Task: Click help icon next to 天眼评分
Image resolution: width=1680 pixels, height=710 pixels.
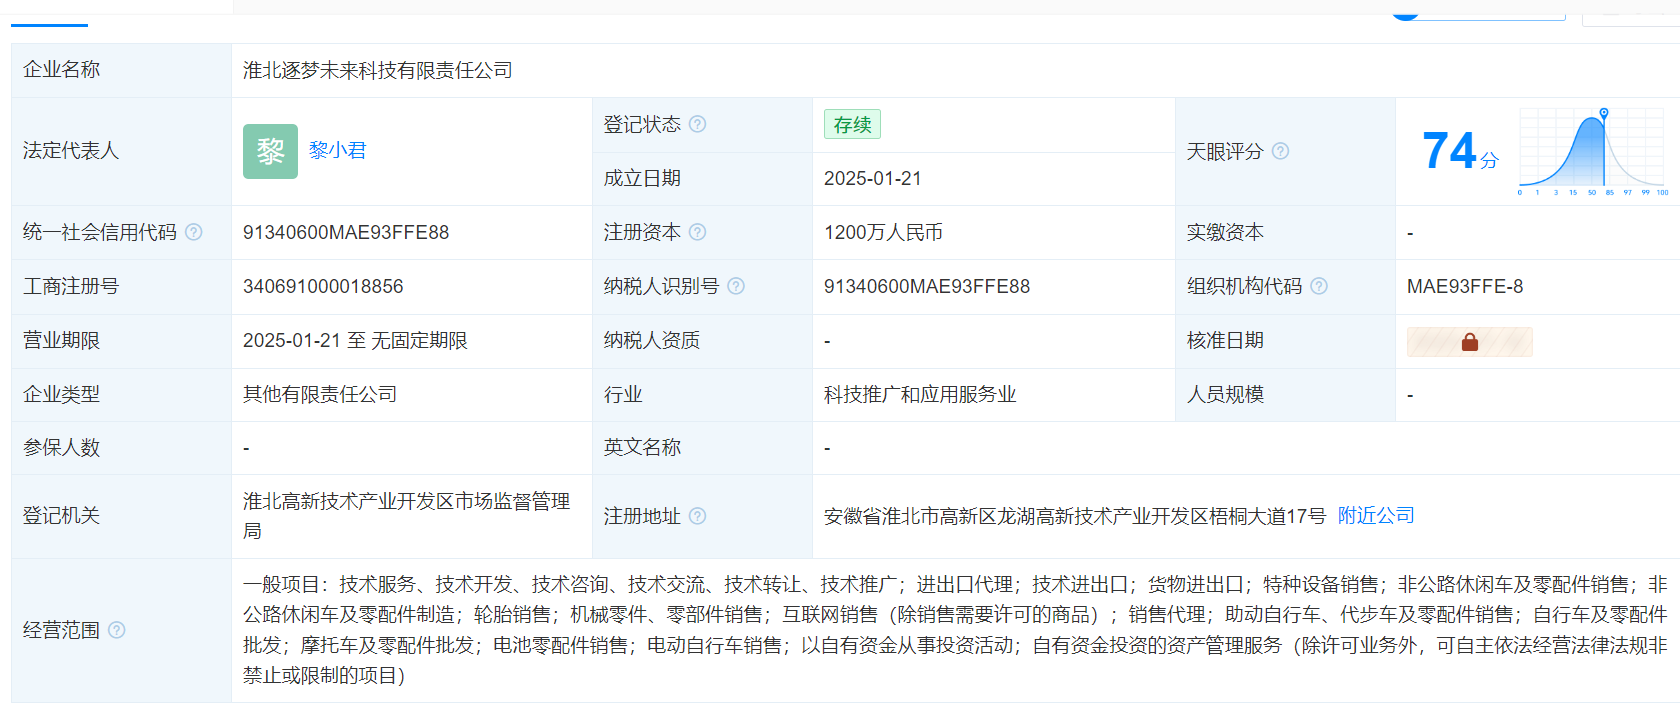Action: [1280, 151]
